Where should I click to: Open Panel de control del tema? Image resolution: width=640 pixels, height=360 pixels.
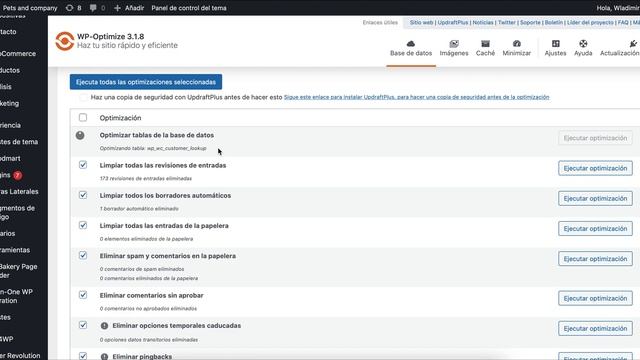click(189, 8)
